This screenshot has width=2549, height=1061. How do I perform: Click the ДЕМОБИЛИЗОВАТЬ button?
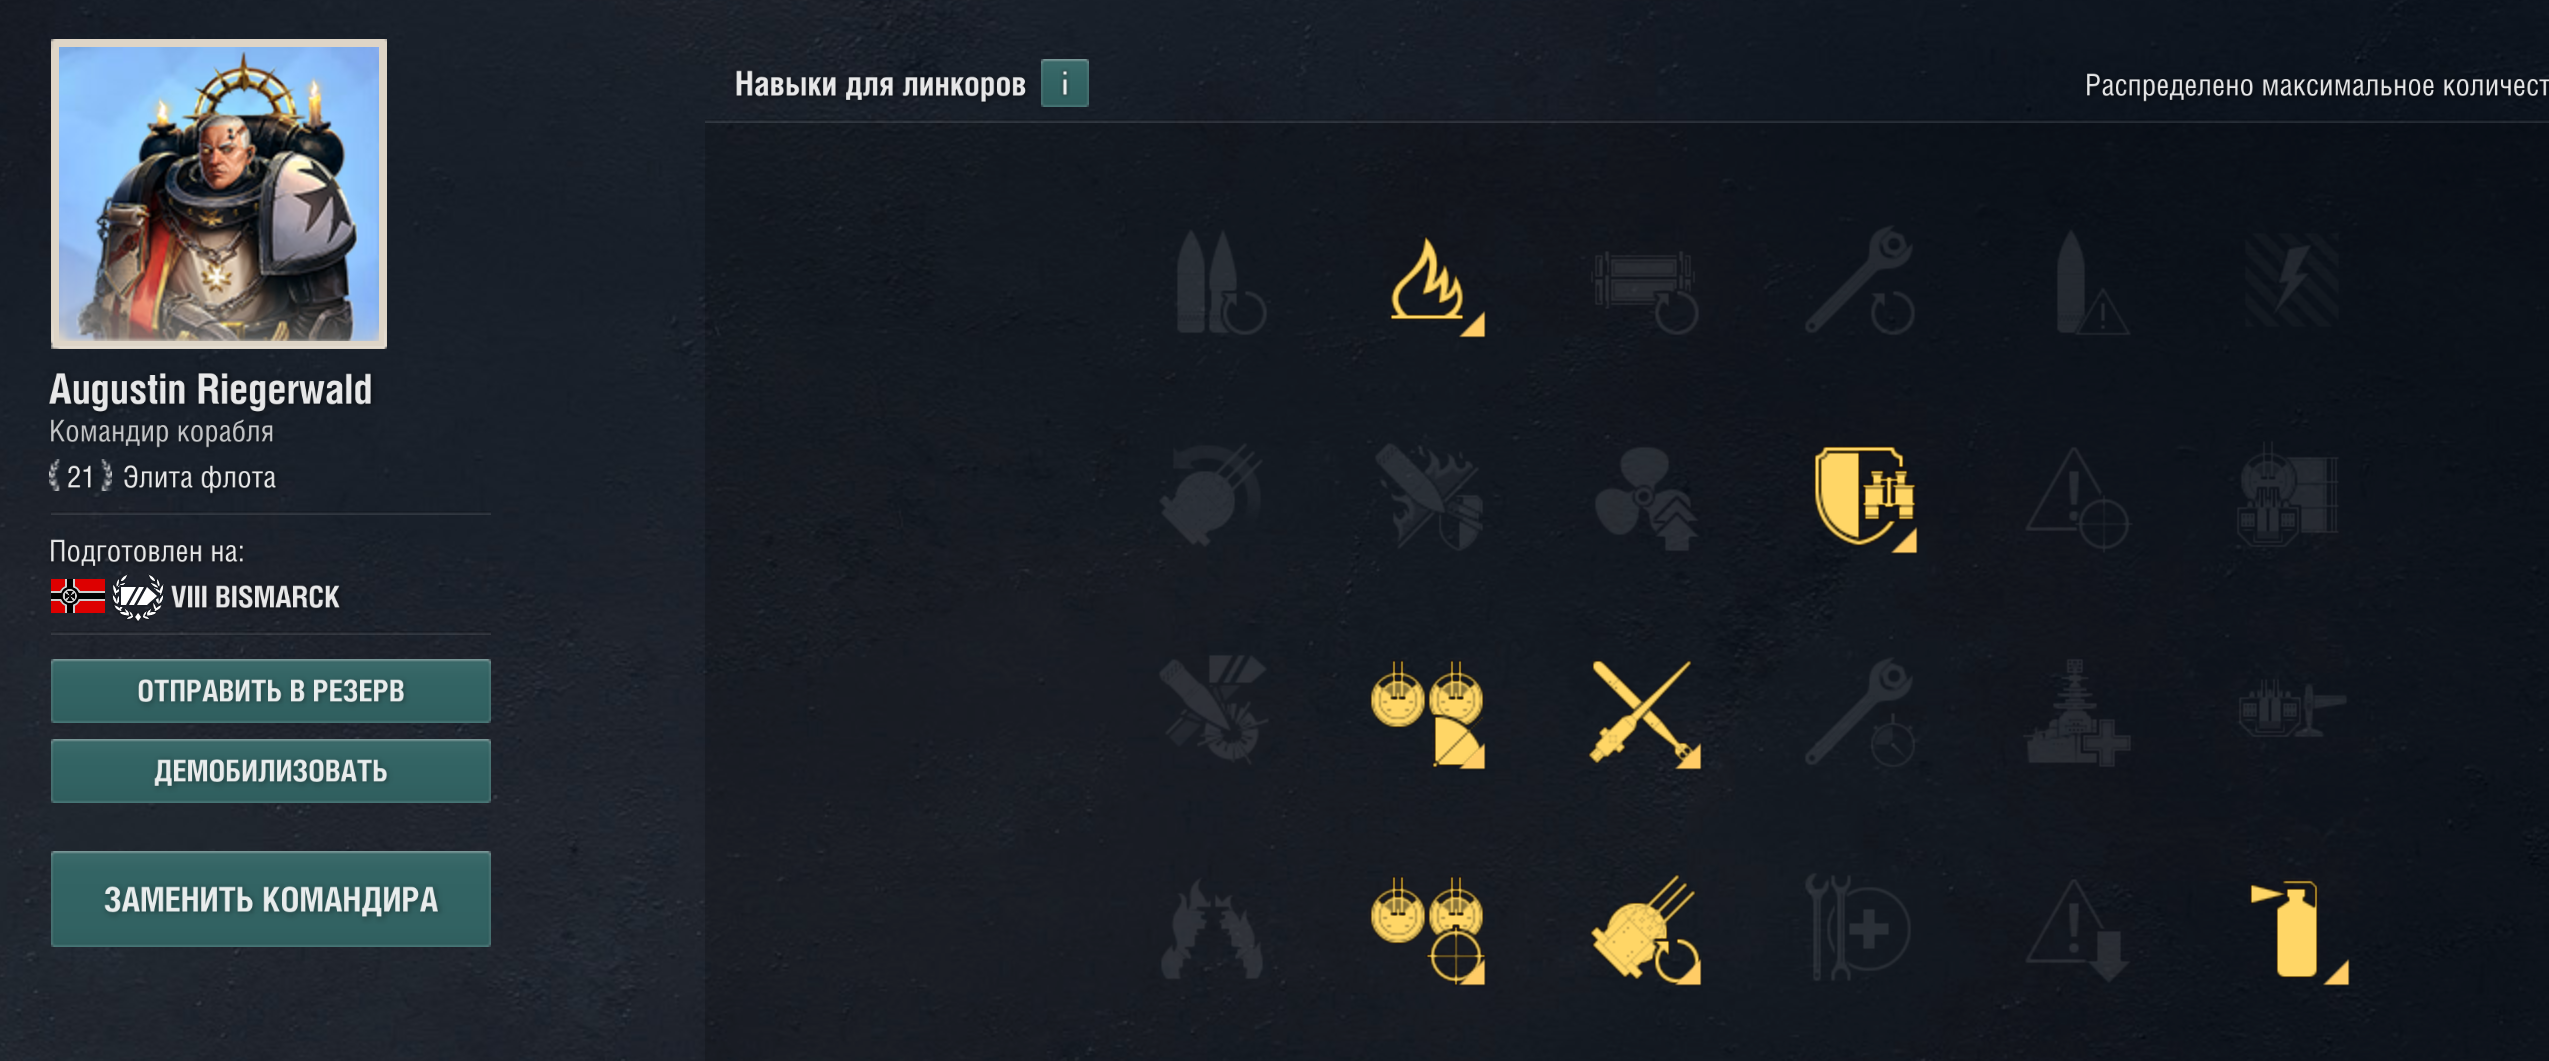270,770
